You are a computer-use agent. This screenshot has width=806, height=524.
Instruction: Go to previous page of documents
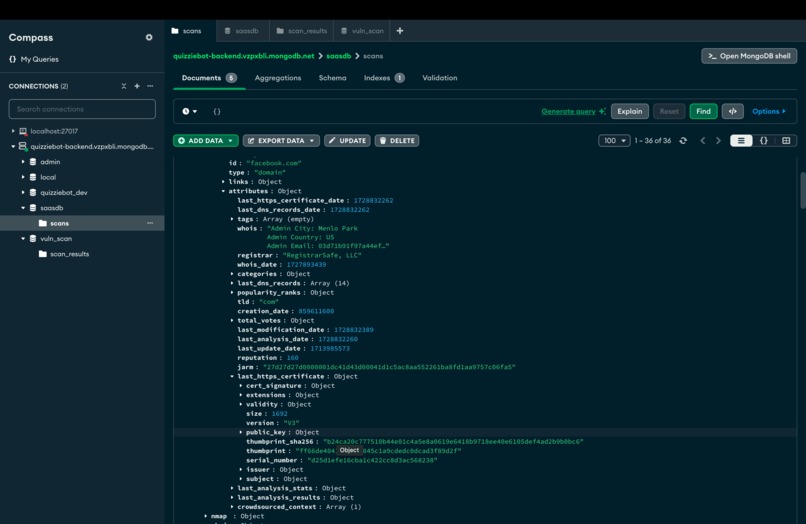[703, 140]
